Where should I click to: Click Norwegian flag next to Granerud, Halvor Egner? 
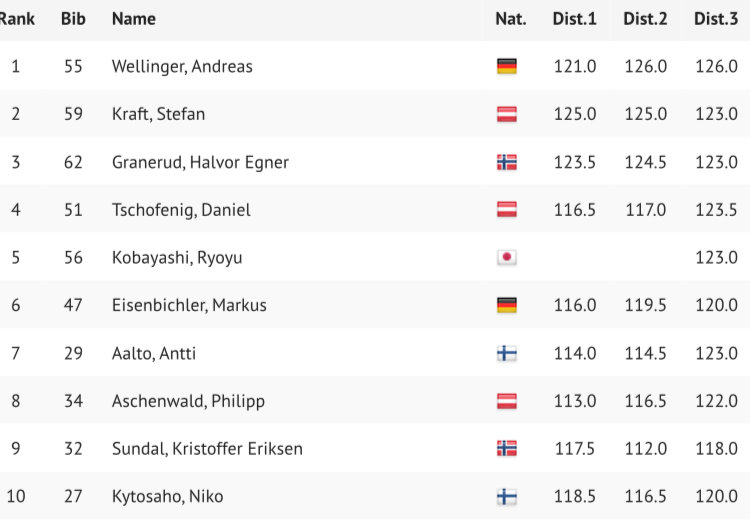point(506,162)
